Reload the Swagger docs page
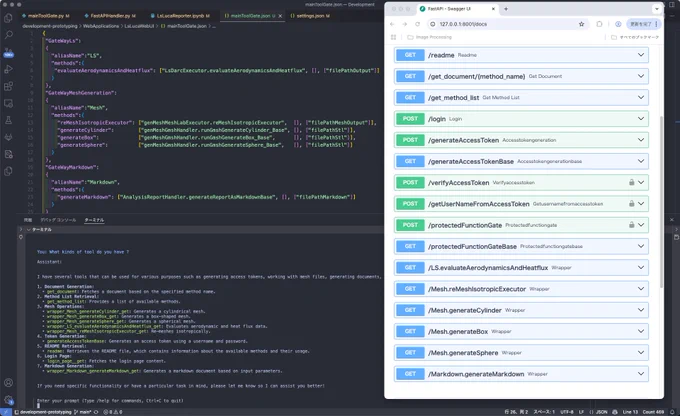Viewport: 680px width, 416px height. (x=417, y=24)
